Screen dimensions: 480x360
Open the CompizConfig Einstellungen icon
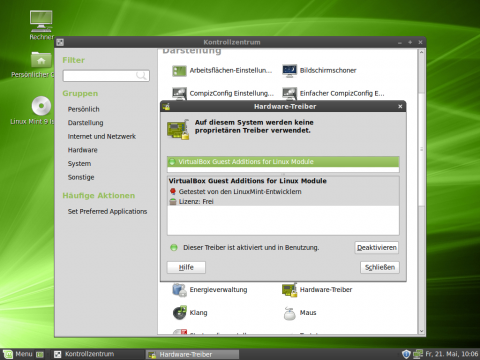(179, 93)
